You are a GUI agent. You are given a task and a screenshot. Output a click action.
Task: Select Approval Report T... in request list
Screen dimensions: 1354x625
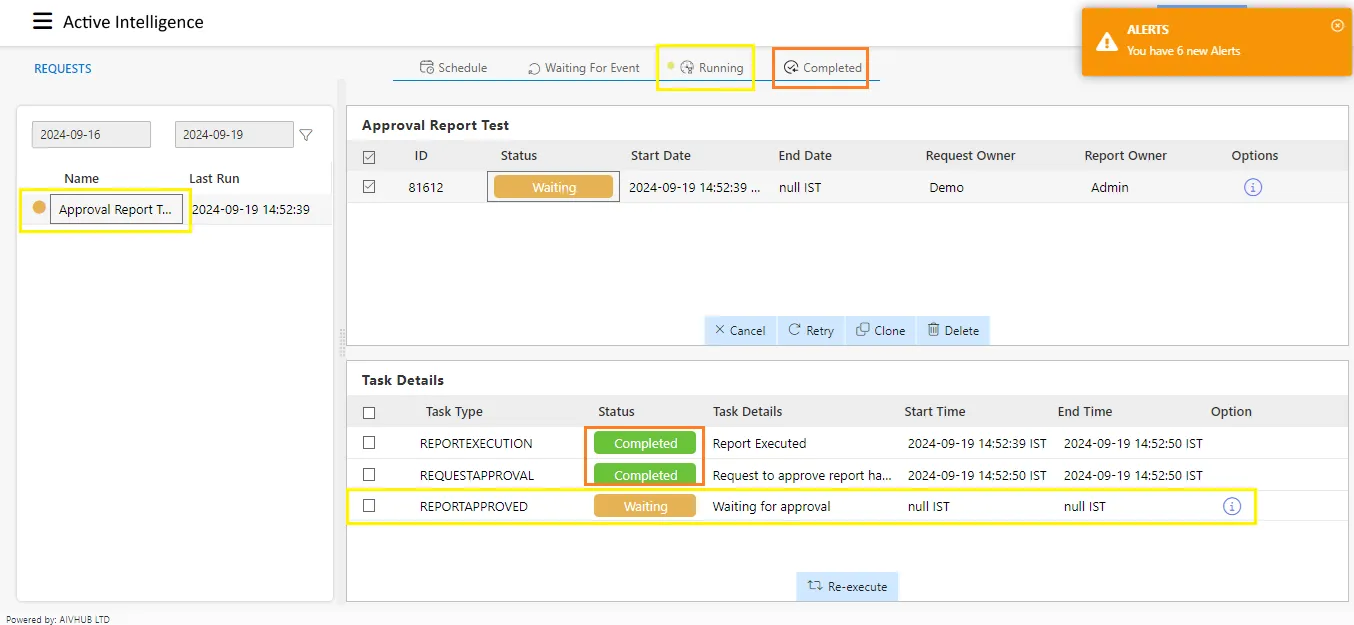point(116,210)
